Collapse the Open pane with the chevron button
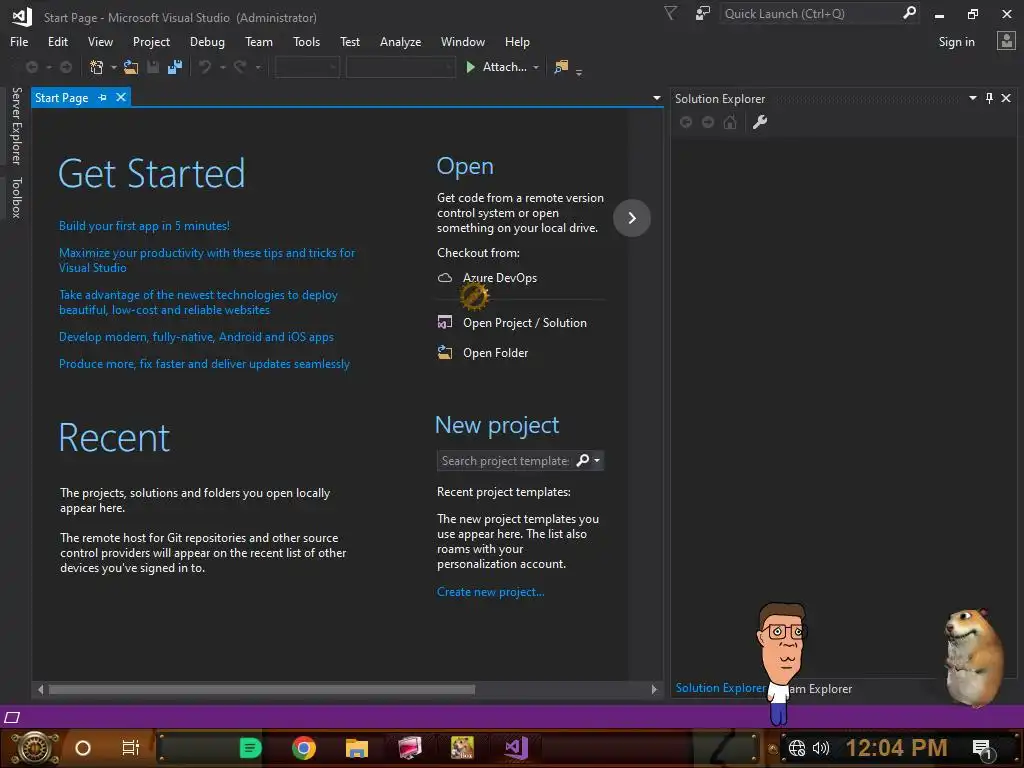The image size is (1024, 768). (632, 218)
